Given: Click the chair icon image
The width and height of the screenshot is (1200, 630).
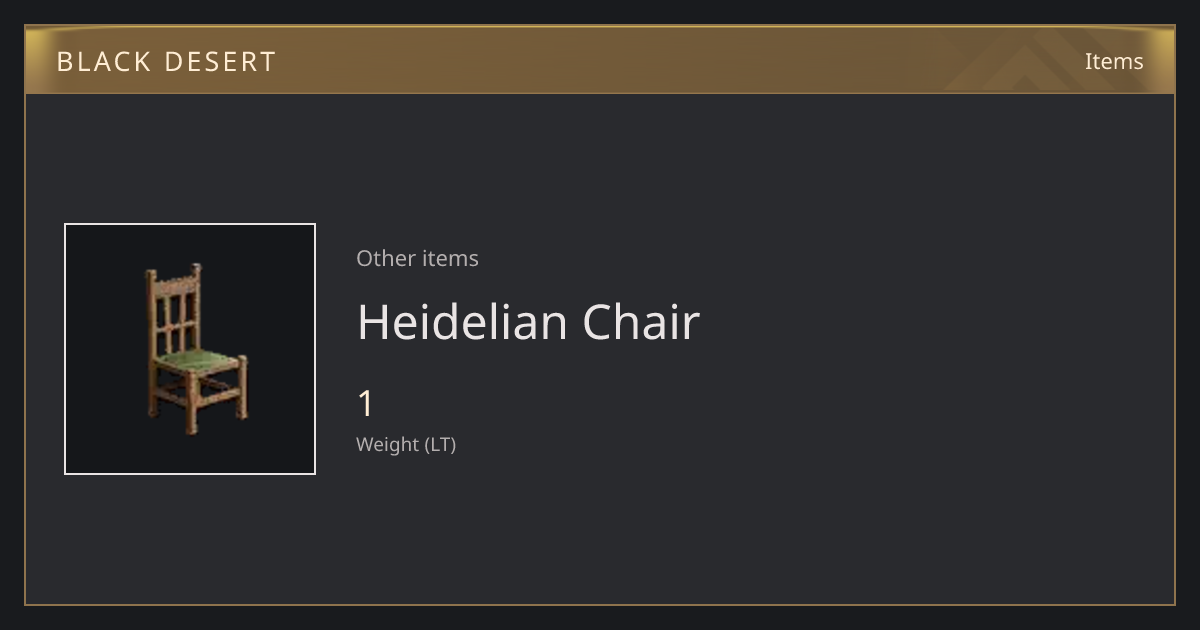Looking at the screenshot, I should (x=196, y=349).
